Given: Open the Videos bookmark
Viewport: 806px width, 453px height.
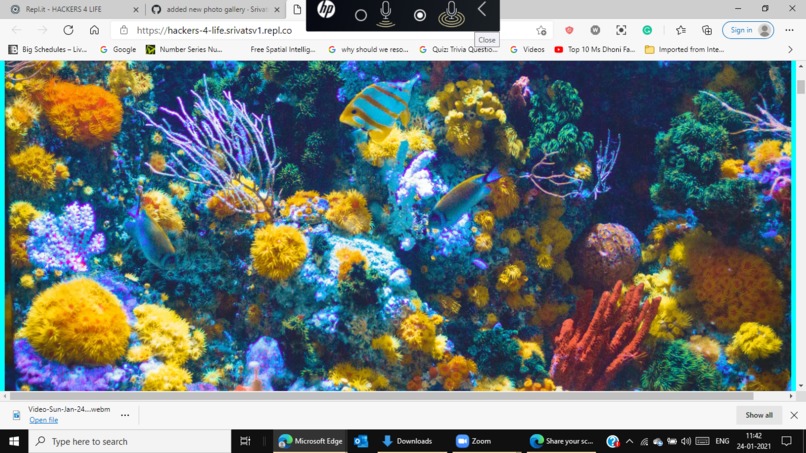Looking at the screenshot, I should coord(527,49).
